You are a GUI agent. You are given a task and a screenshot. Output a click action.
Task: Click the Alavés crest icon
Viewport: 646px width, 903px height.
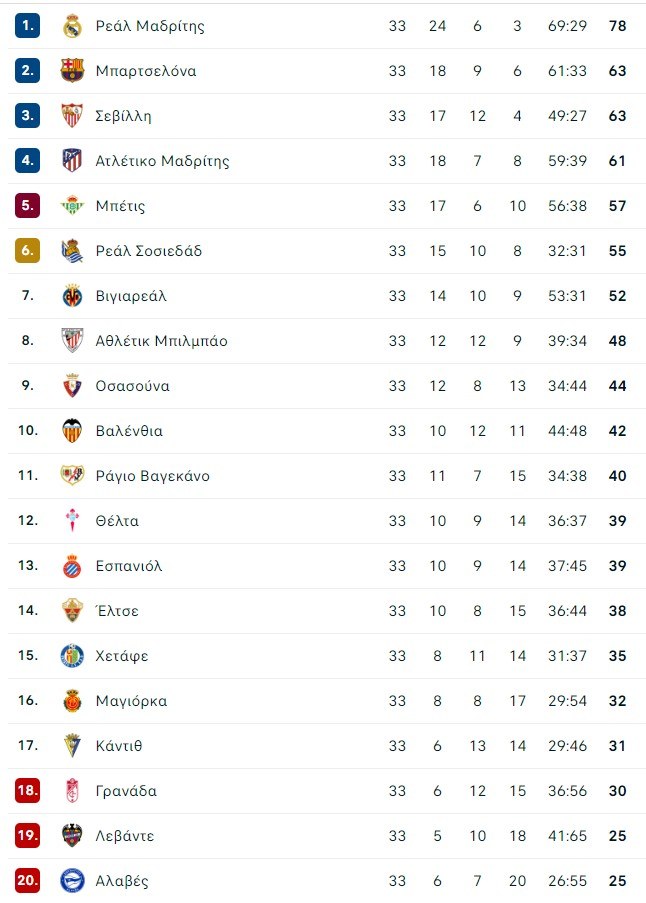(x=72, y=881)
